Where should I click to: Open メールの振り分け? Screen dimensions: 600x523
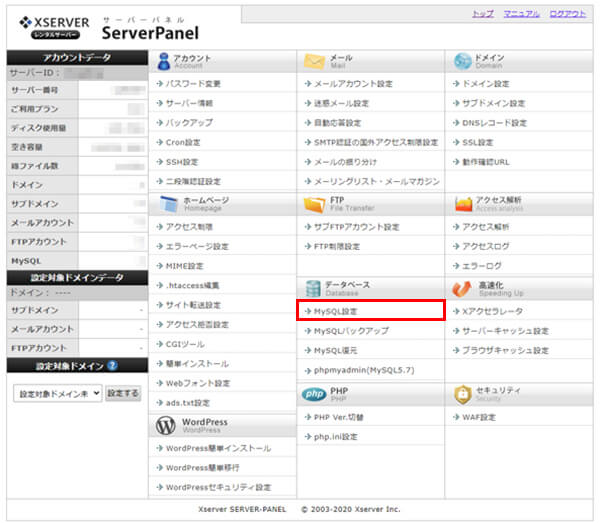[x=345, y=162]
